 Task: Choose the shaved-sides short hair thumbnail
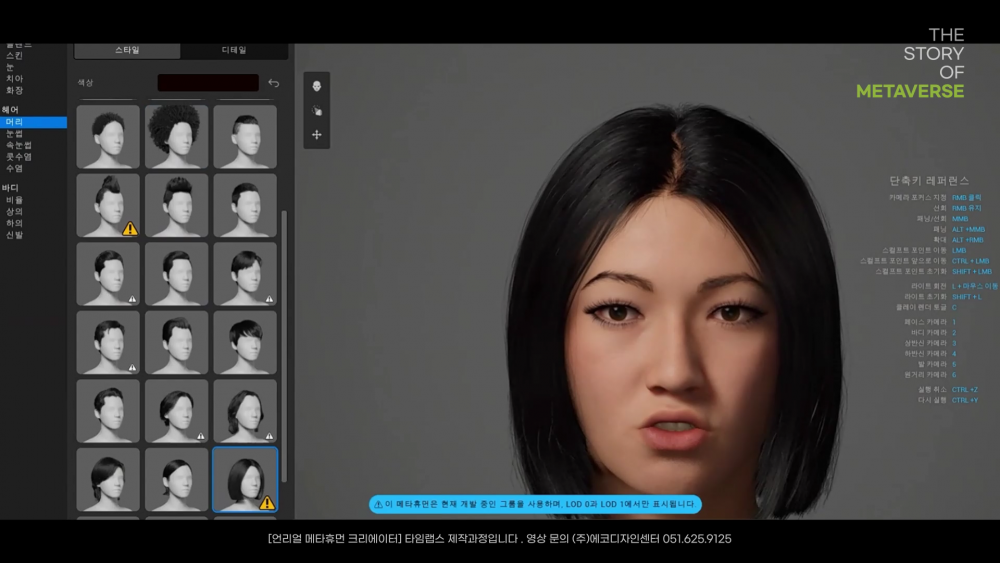click(x=245, y=137)
